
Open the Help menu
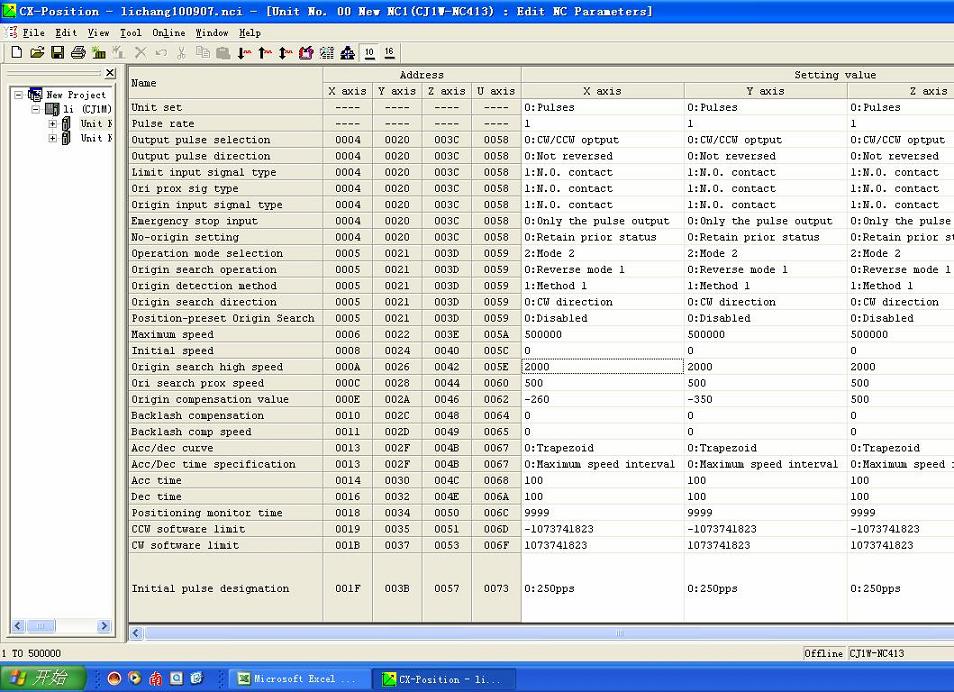[249, 33]
